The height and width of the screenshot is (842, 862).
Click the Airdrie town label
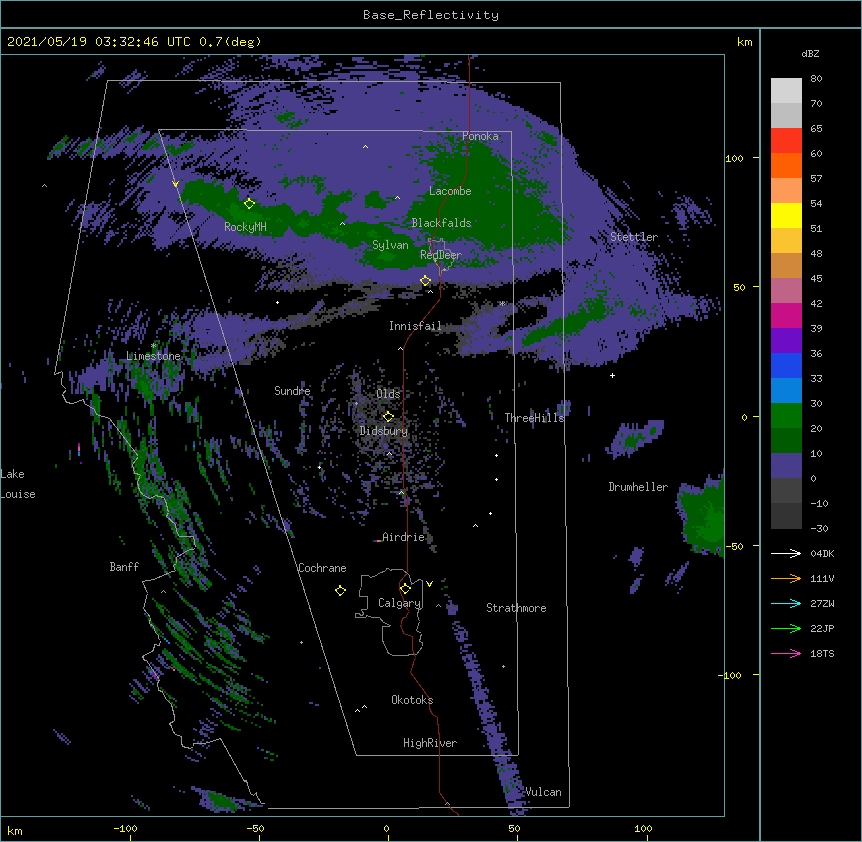[404, 537]
